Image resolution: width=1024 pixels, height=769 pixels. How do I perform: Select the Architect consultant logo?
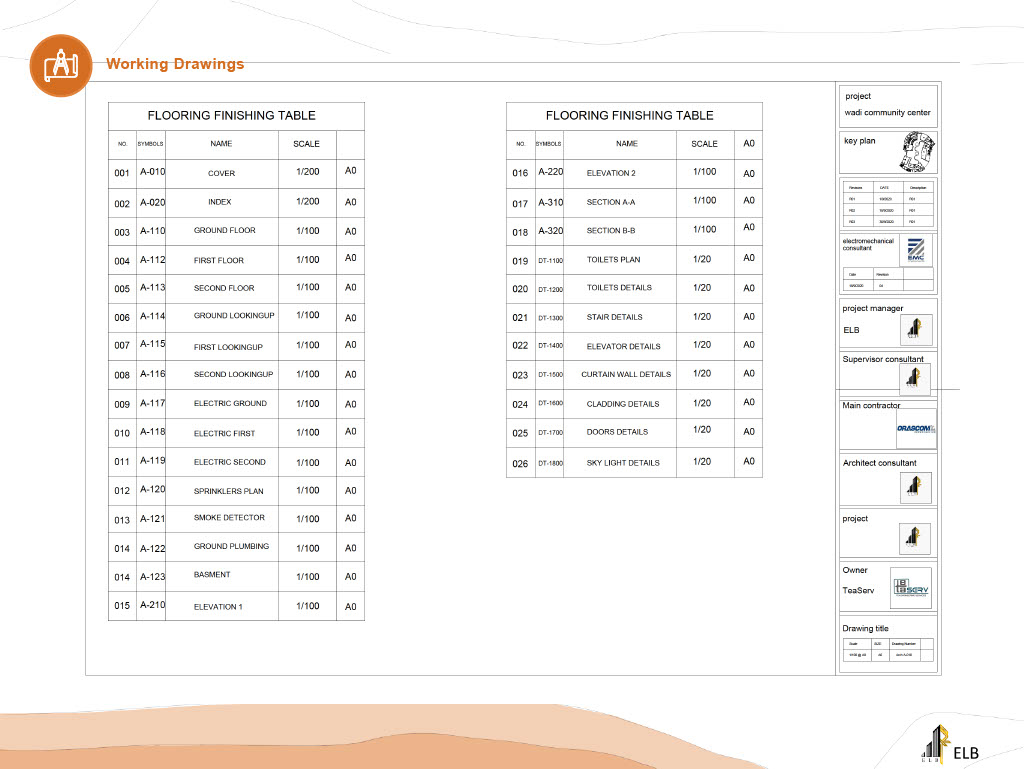coord(914,487)
